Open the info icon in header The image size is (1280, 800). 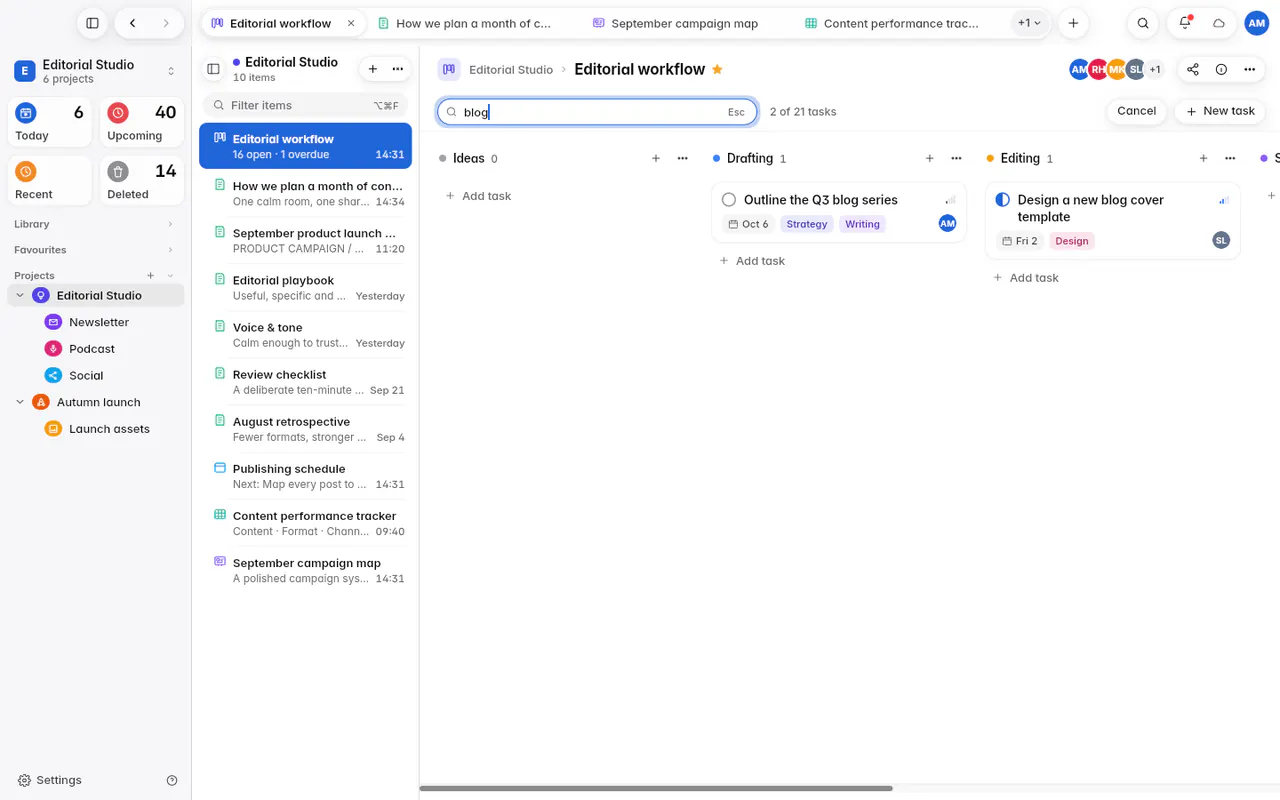click(x=1221, y=69)
